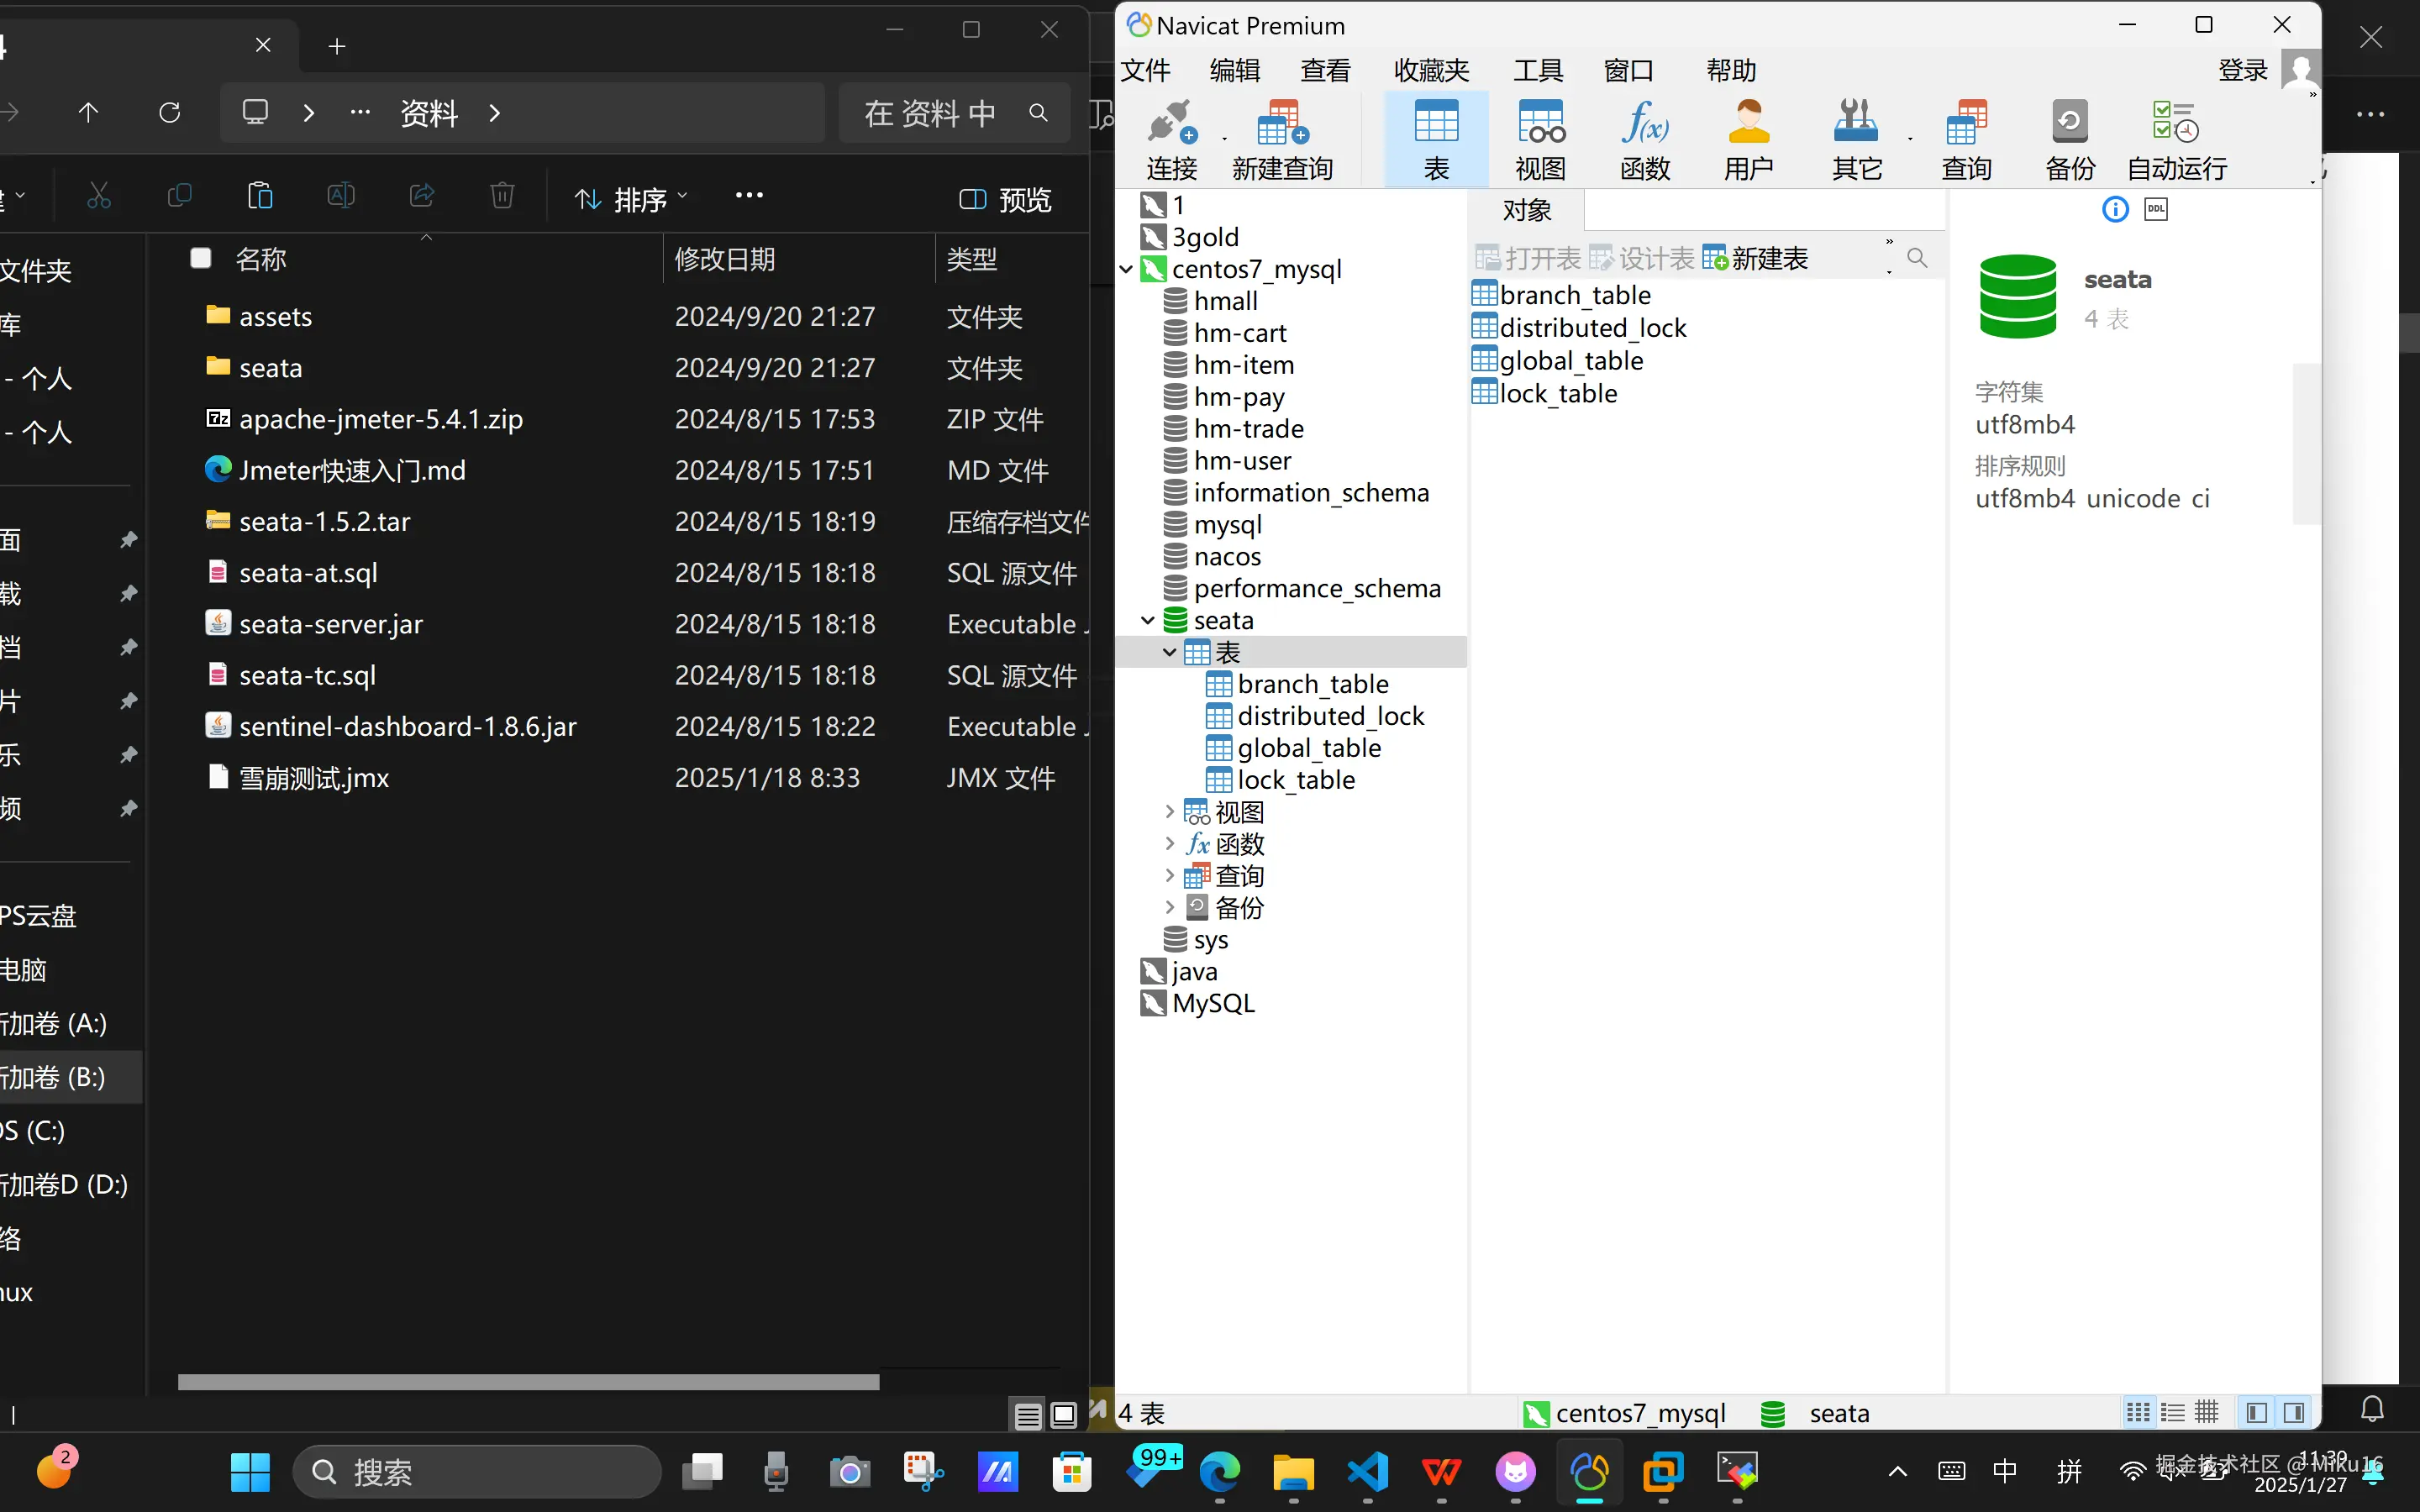
Task: Open the 排序 sort dropdown in Explorer
Action: [x=632, y=199]
